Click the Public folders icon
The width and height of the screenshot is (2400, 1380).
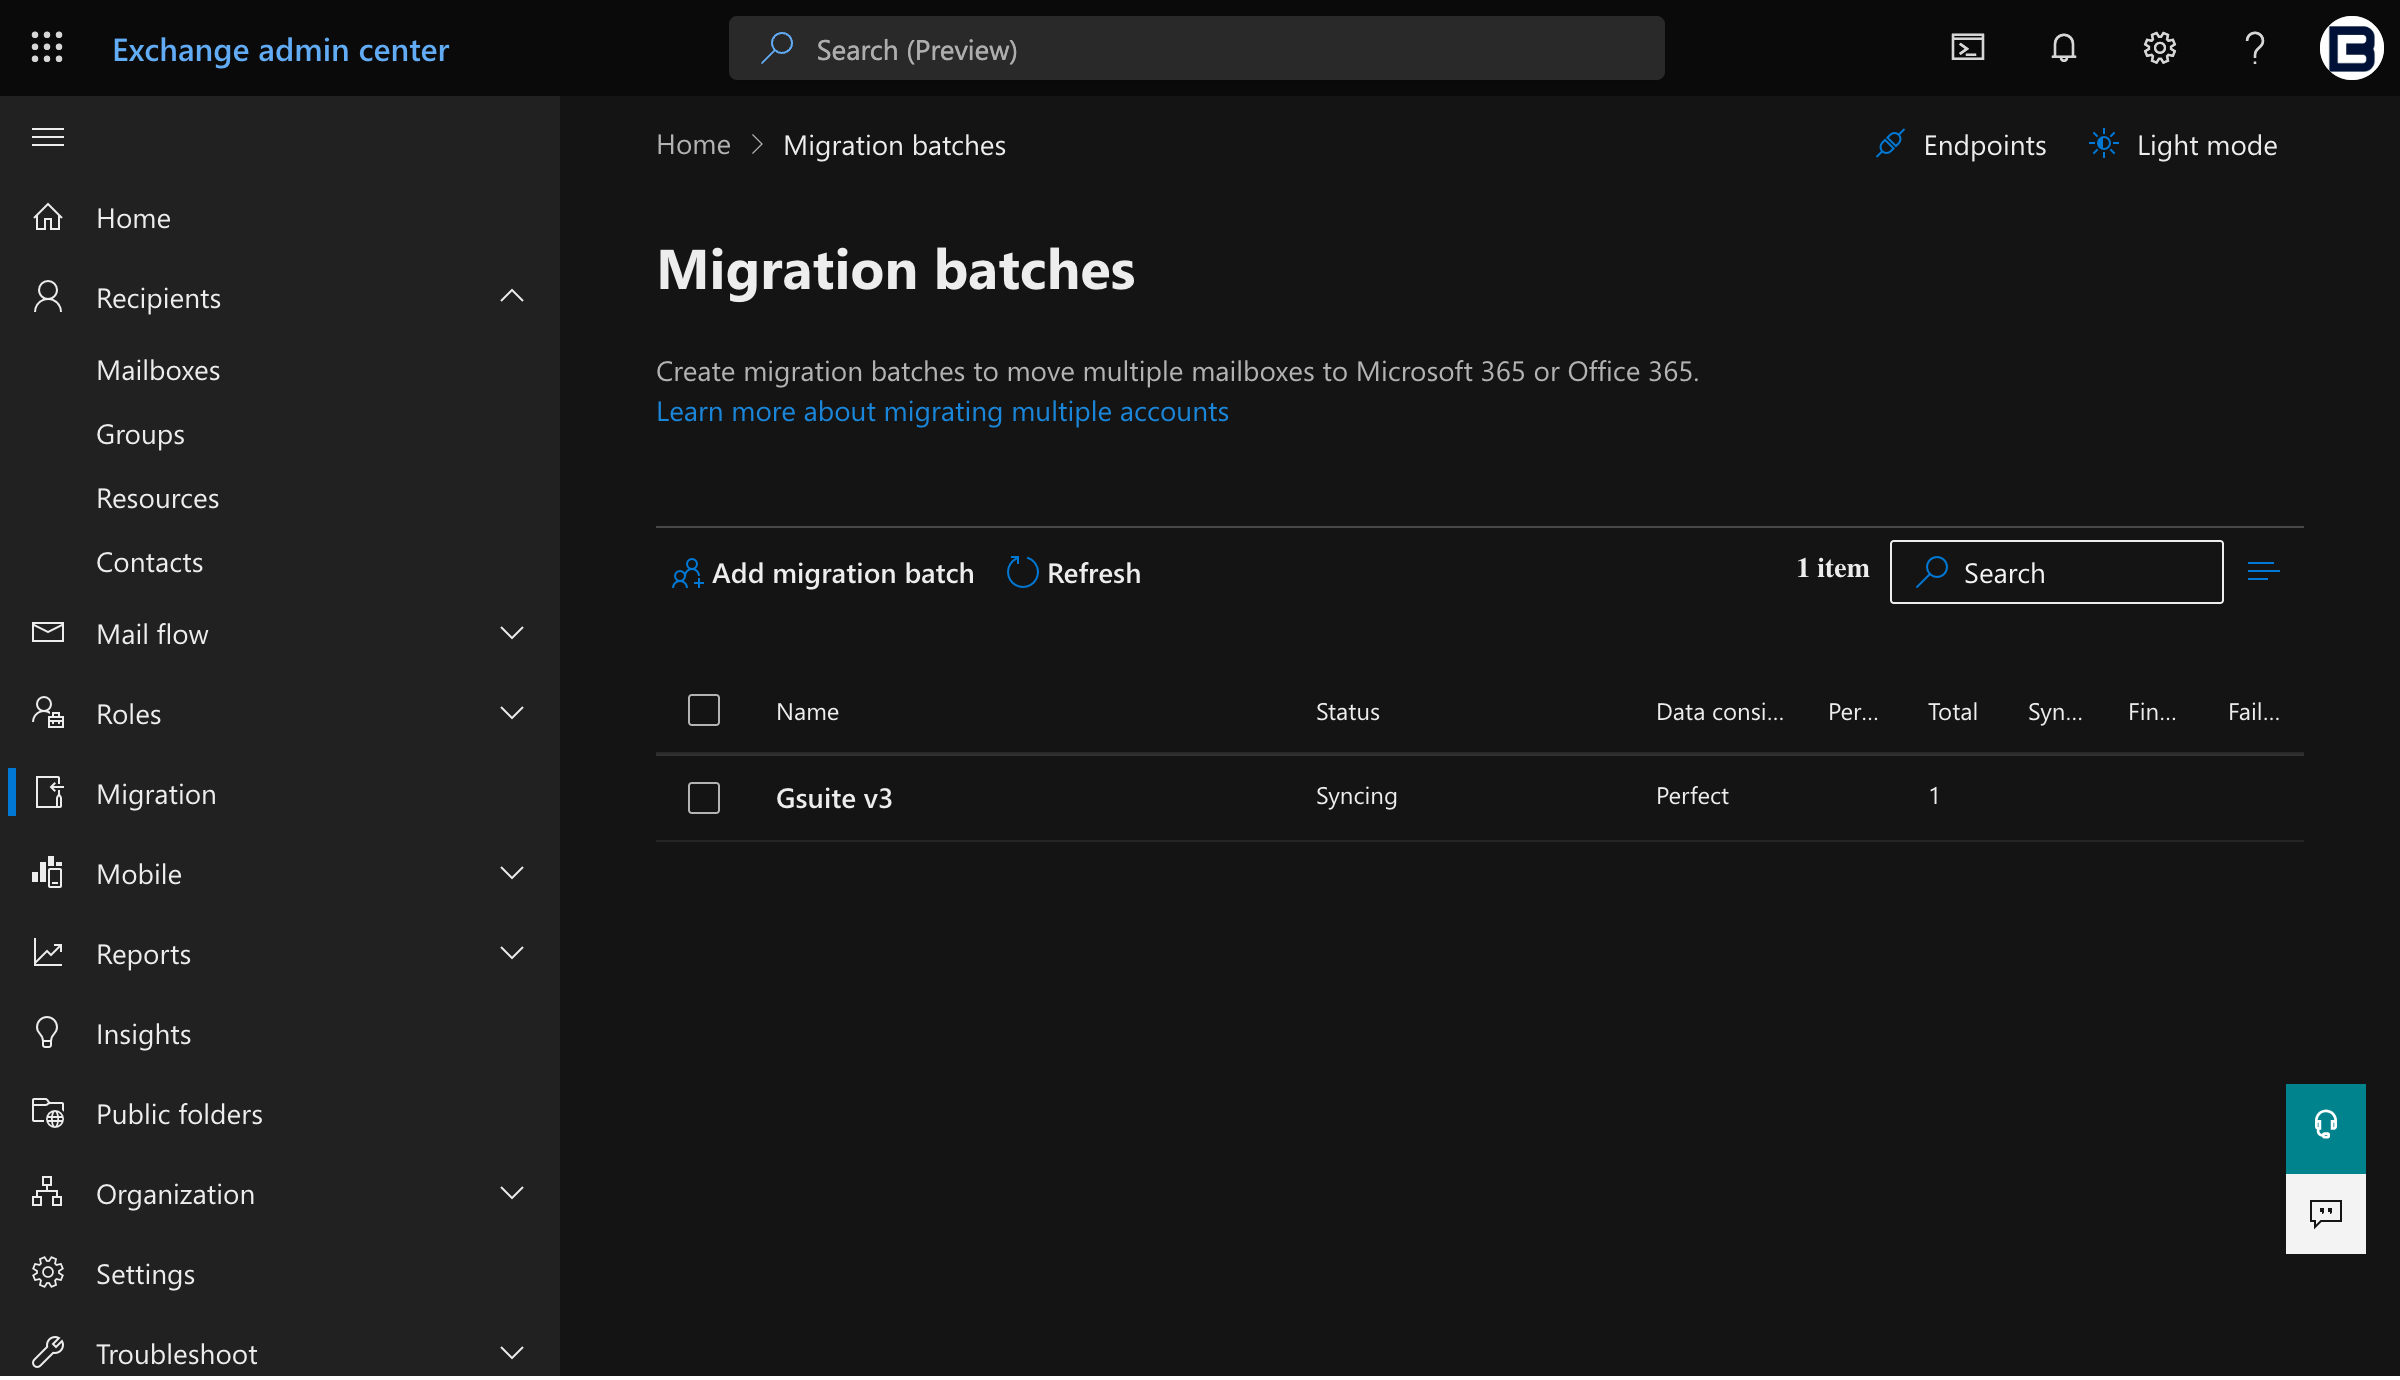tap(48, 1113)
